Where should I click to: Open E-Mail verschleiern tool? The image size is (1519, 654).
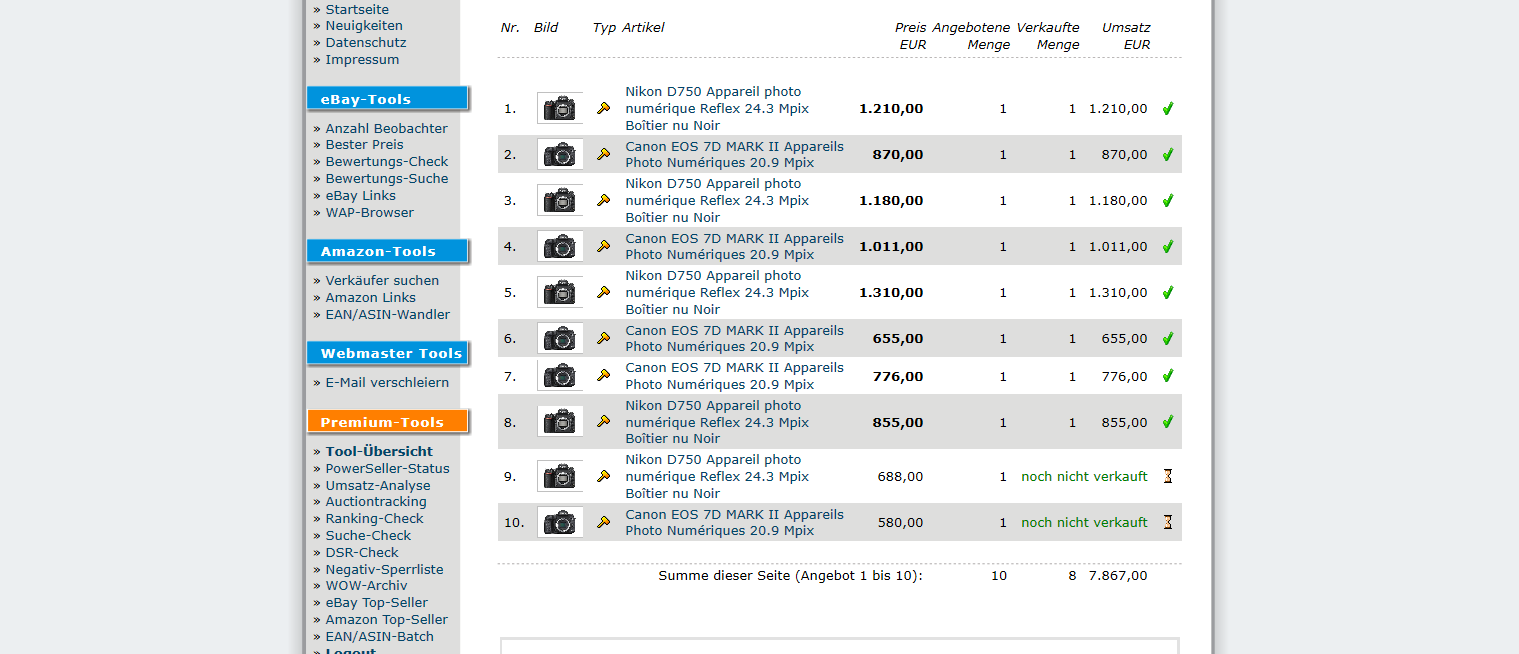pyautogui.click(x=387, y=382)
